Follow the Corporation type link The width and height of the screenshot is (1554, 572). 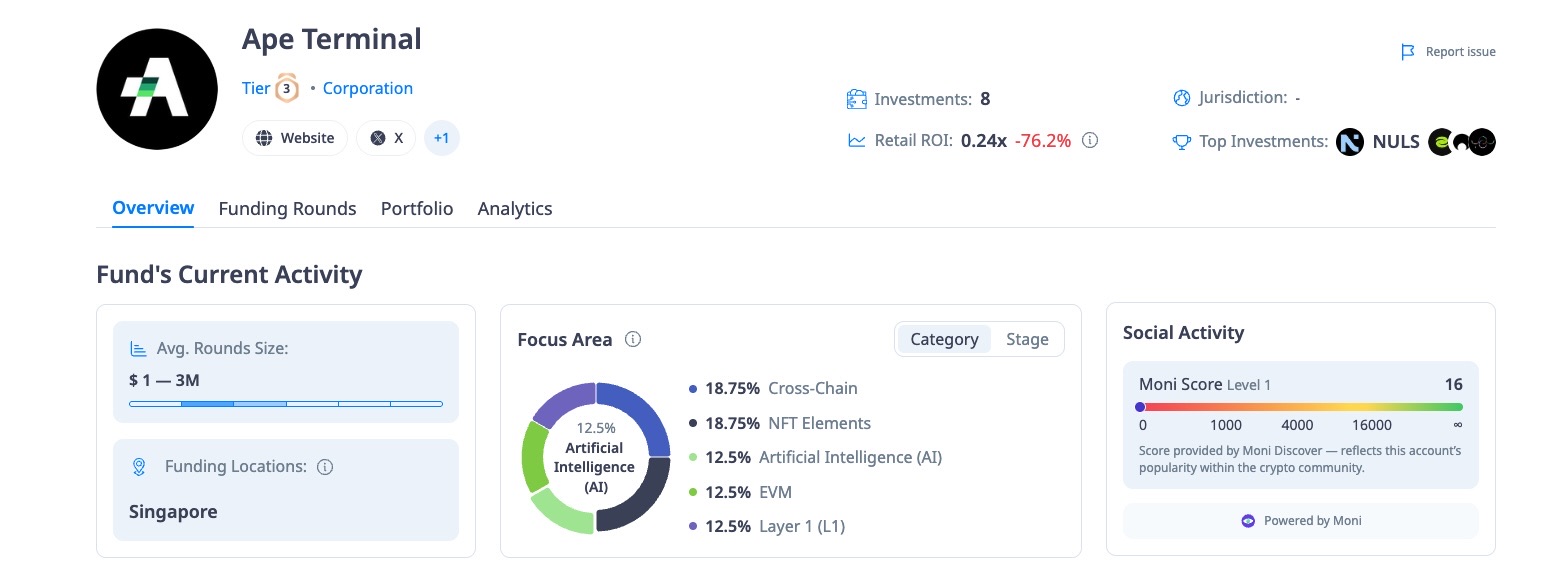[x=368, y=88]
